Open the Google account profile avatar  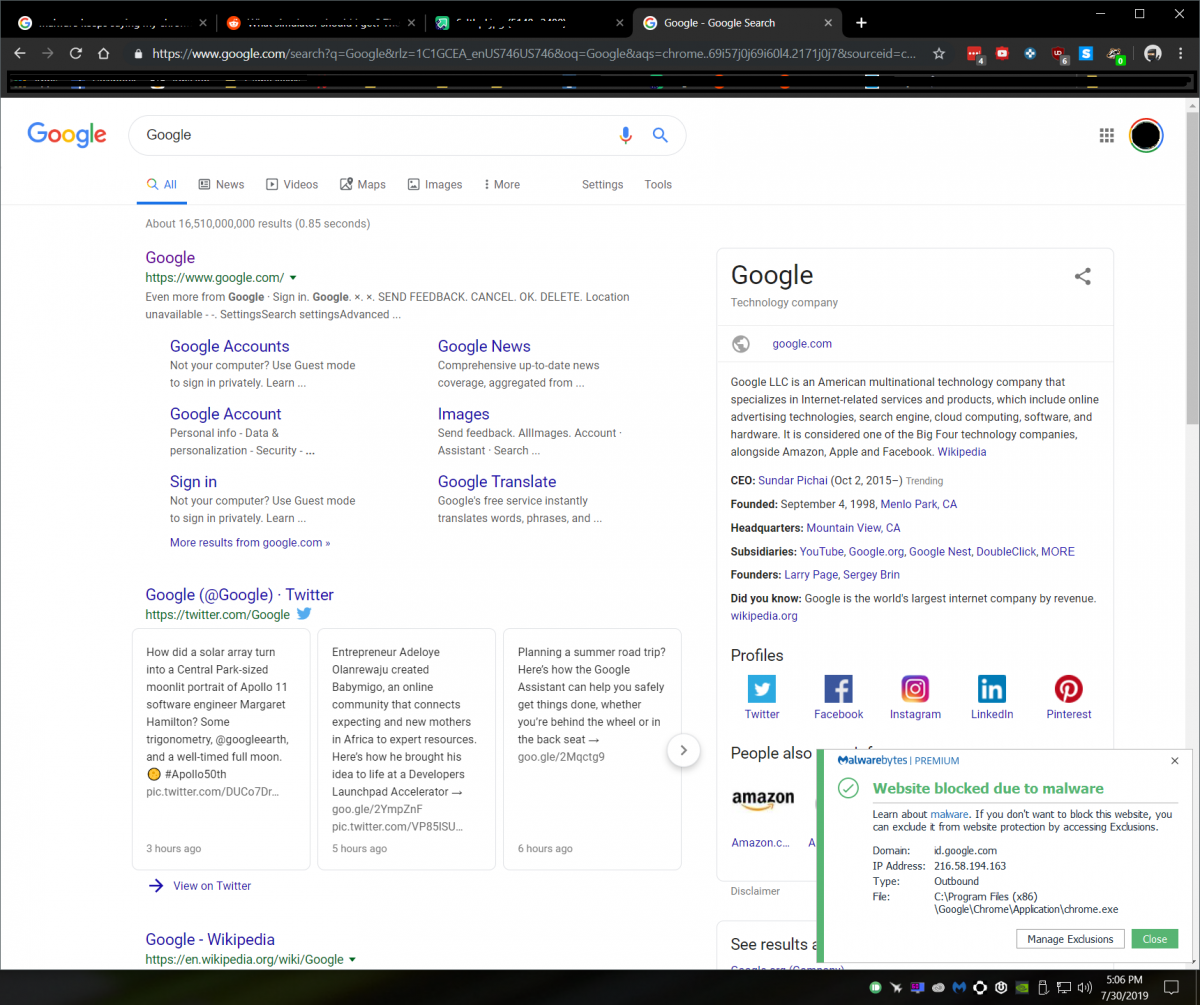(1146, 135)
